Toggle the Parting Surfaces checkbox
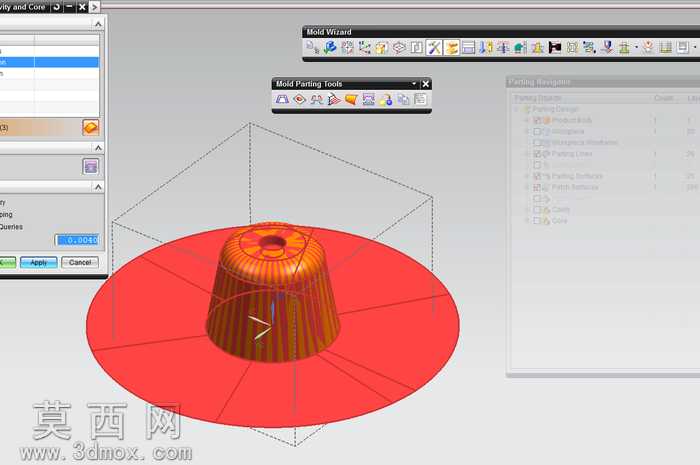The image size is (700, 465). click(x=537, y=176)
